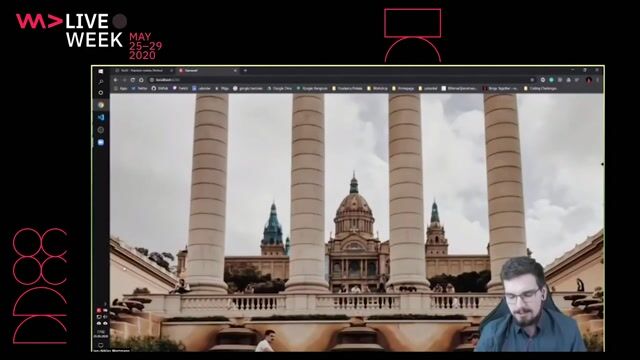The image size is (640, 360).
Task: Open Cortana circle icon on taskbar
Action: click(101, 93)
